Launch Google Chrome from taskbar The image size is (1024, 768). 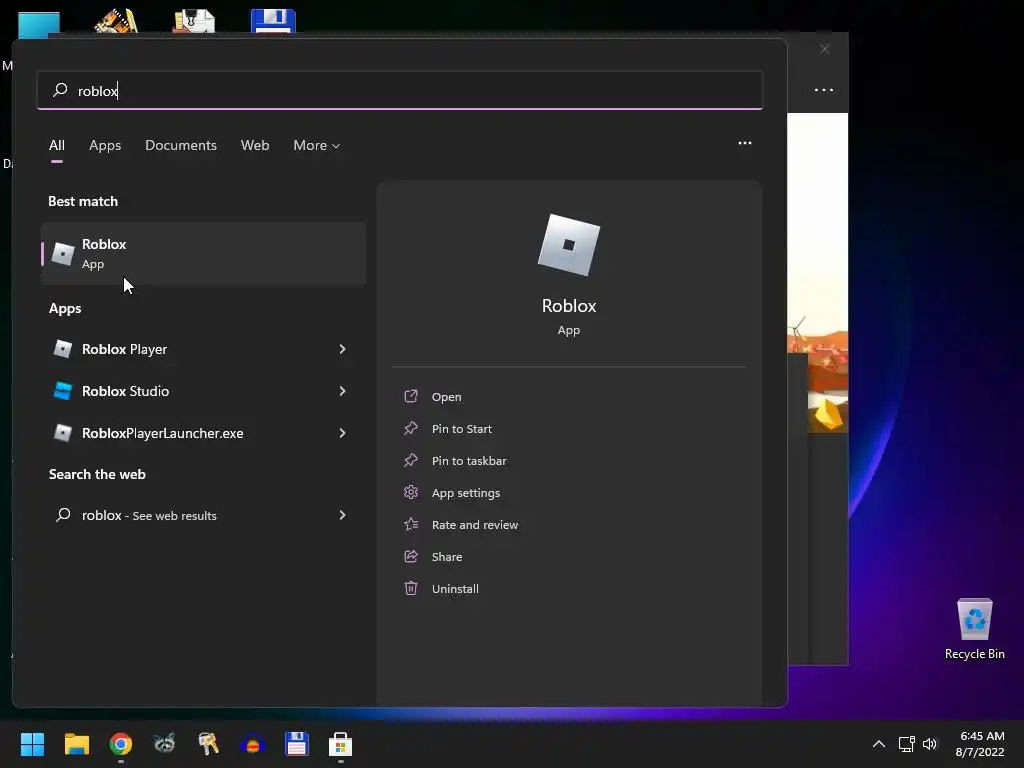121,744
